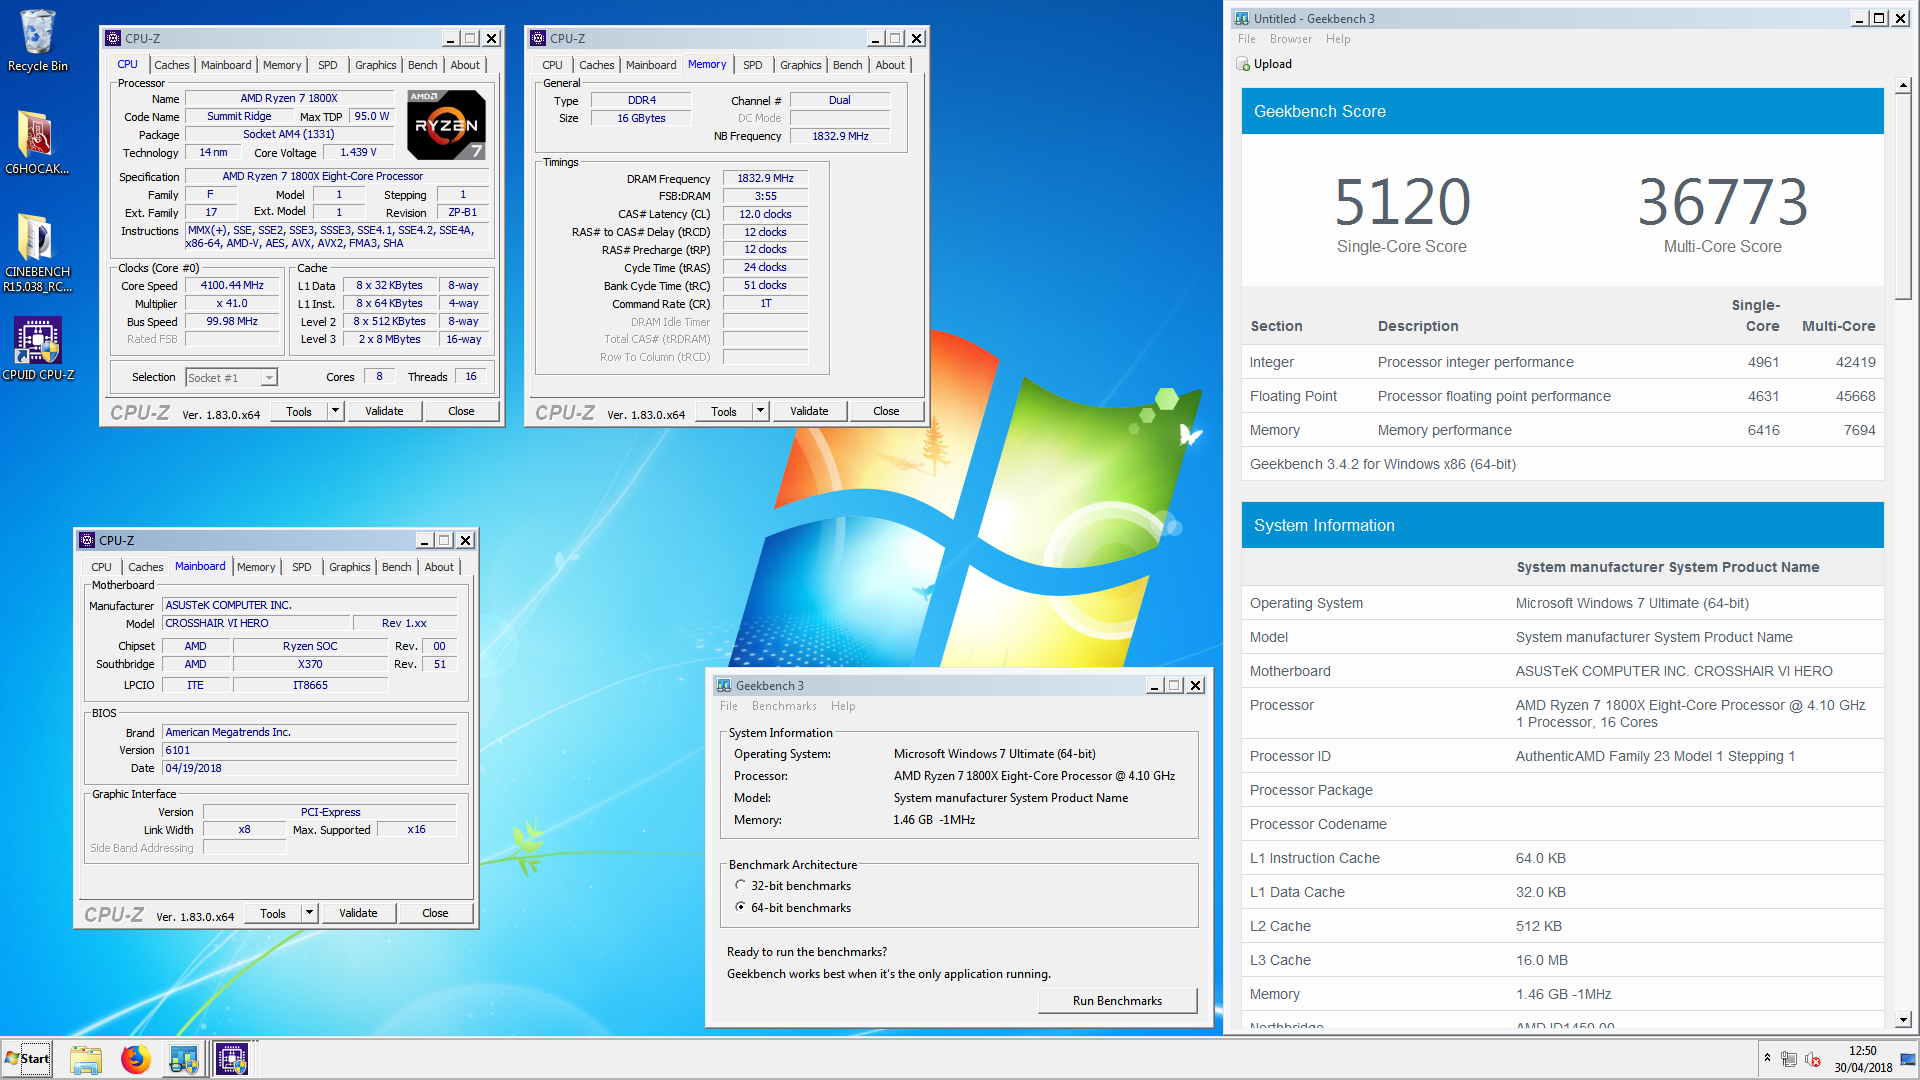Click the Untitled - Geekbench 3 window title icon
Image resolution: width=1920 pixels, height=1080 pixels.
click(x=1242, y=18)
